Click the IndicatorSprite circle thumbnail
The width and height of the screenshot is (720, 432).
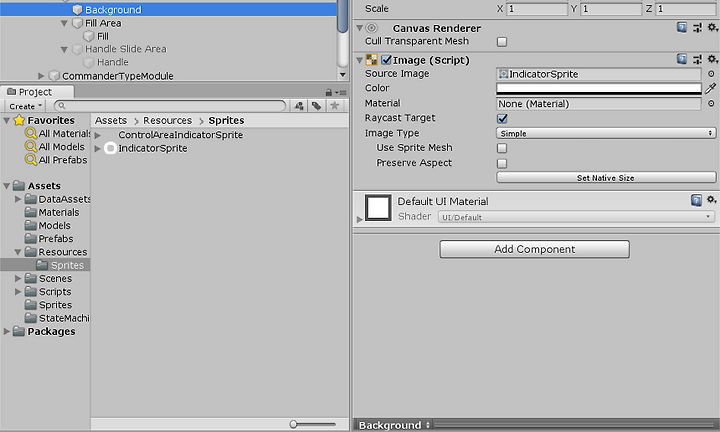click(110, 148)
